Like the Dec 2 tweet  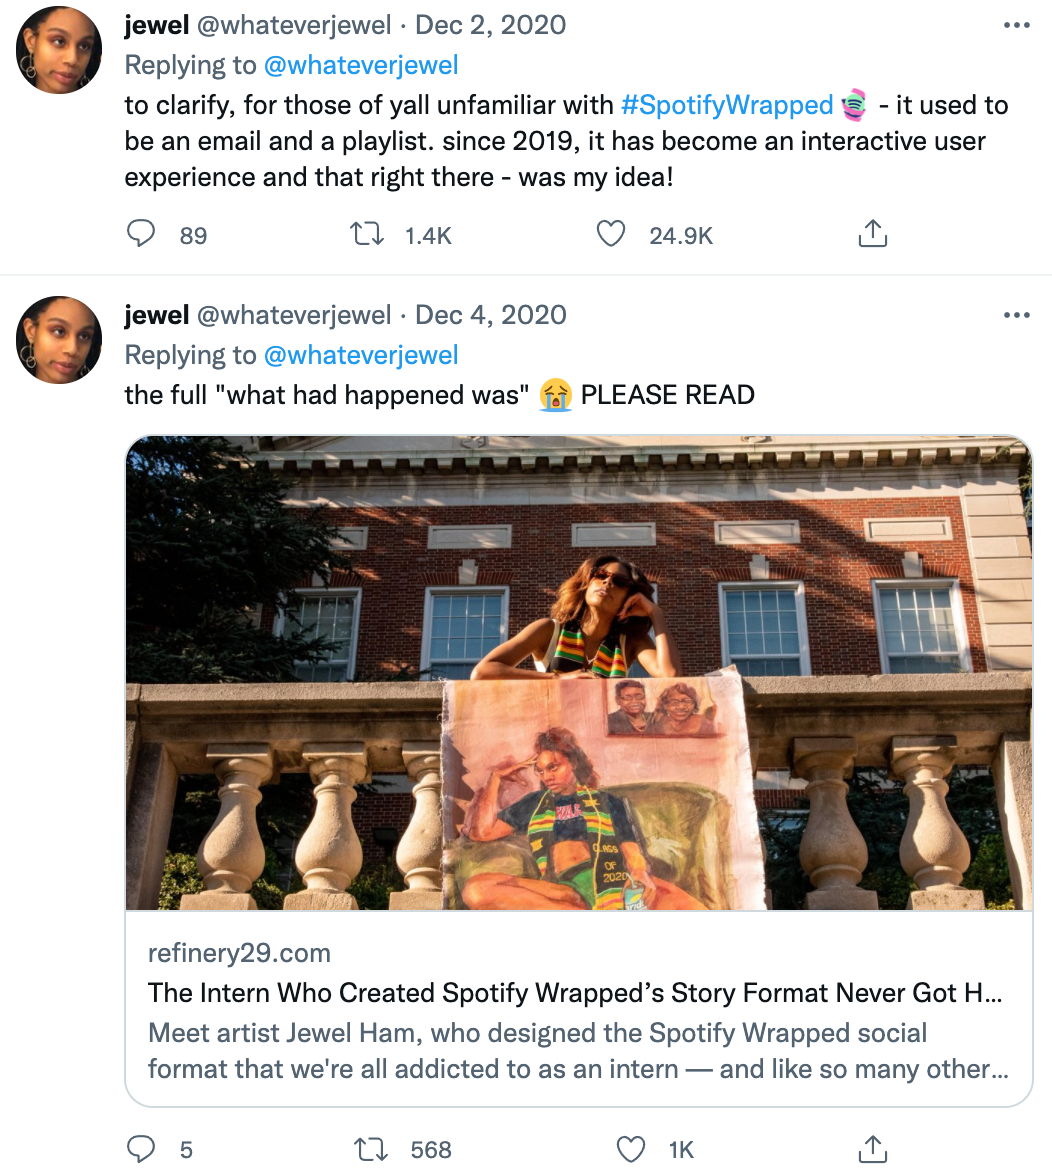click(x=610, y=235)
